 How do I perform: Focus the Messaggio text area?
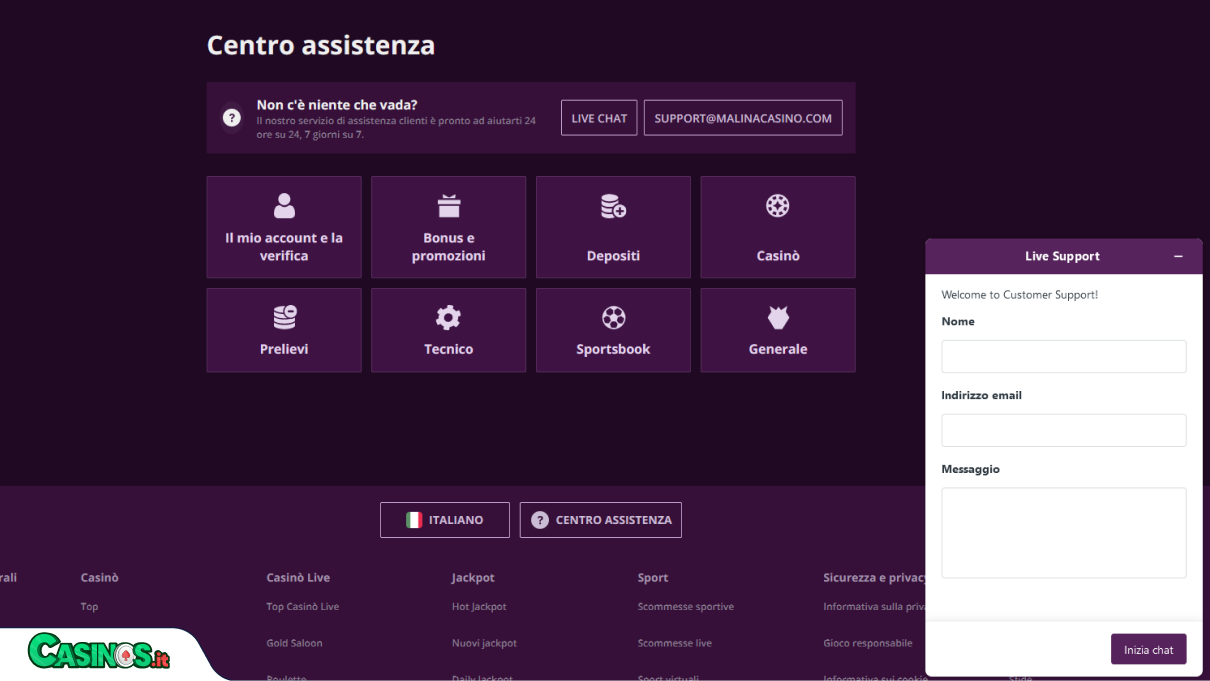click(x=1064, y=533)
